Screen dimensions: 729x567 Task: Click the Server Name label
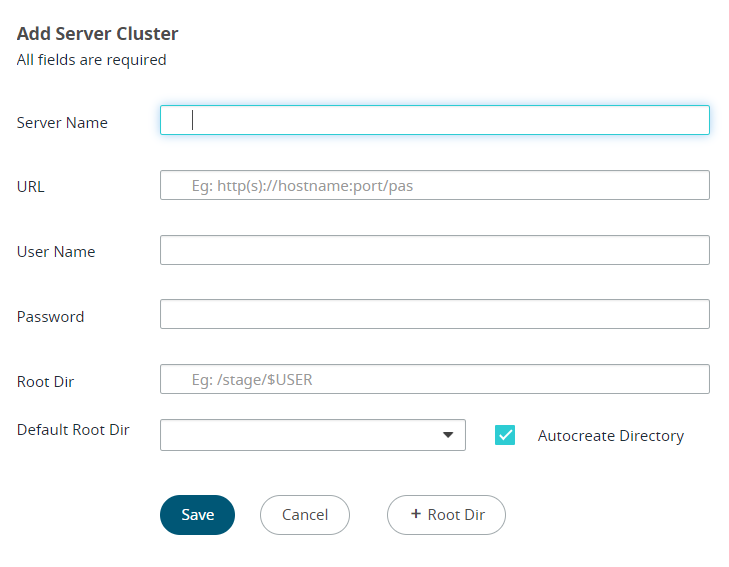tap(62, 123)
